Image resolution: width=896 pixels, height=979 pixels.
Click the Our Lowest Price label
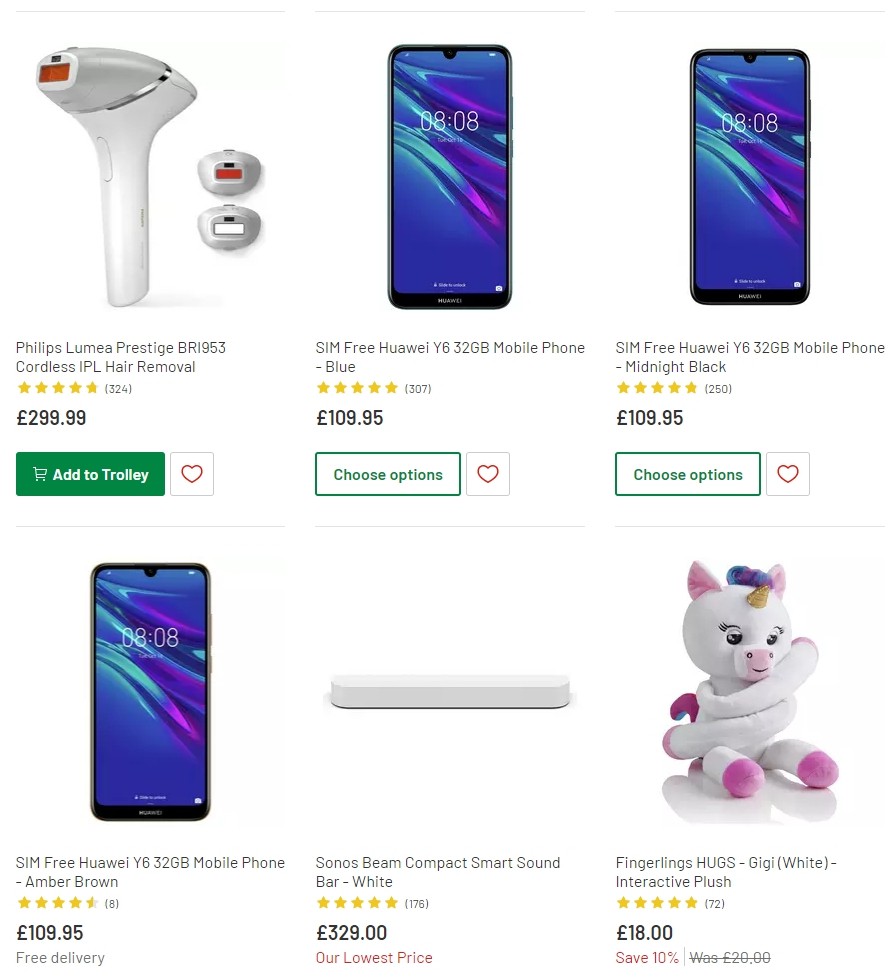[x=374, y=957]
